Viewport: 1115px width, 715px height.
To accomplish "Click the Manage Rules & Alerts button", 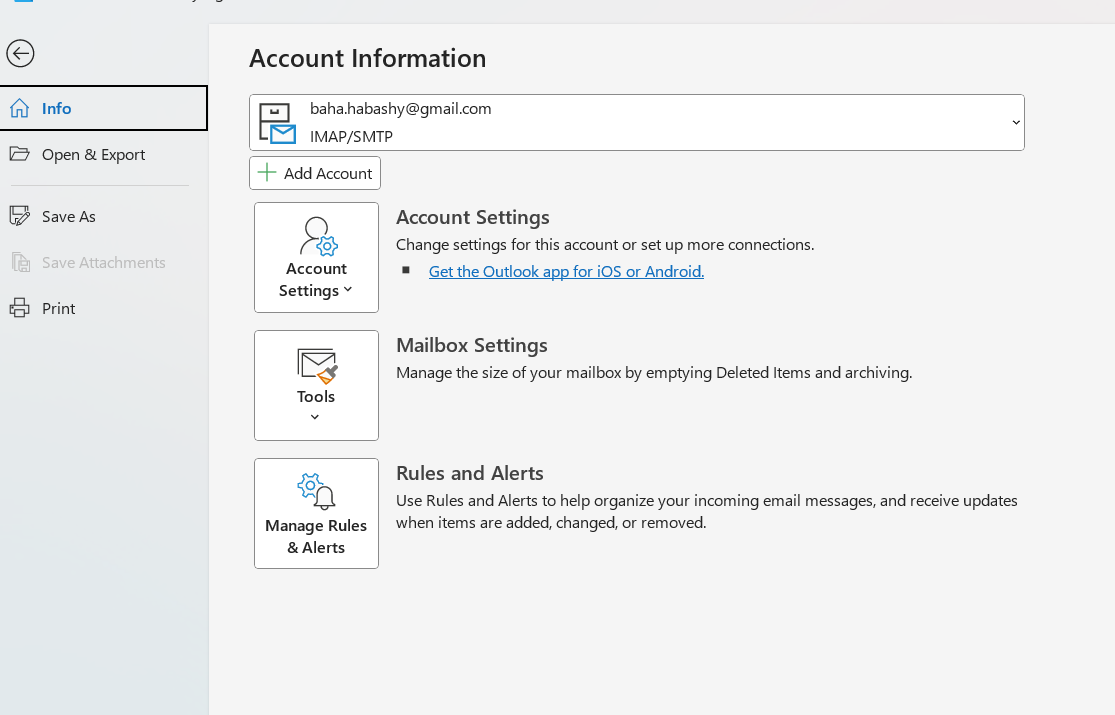I will 316,514.
